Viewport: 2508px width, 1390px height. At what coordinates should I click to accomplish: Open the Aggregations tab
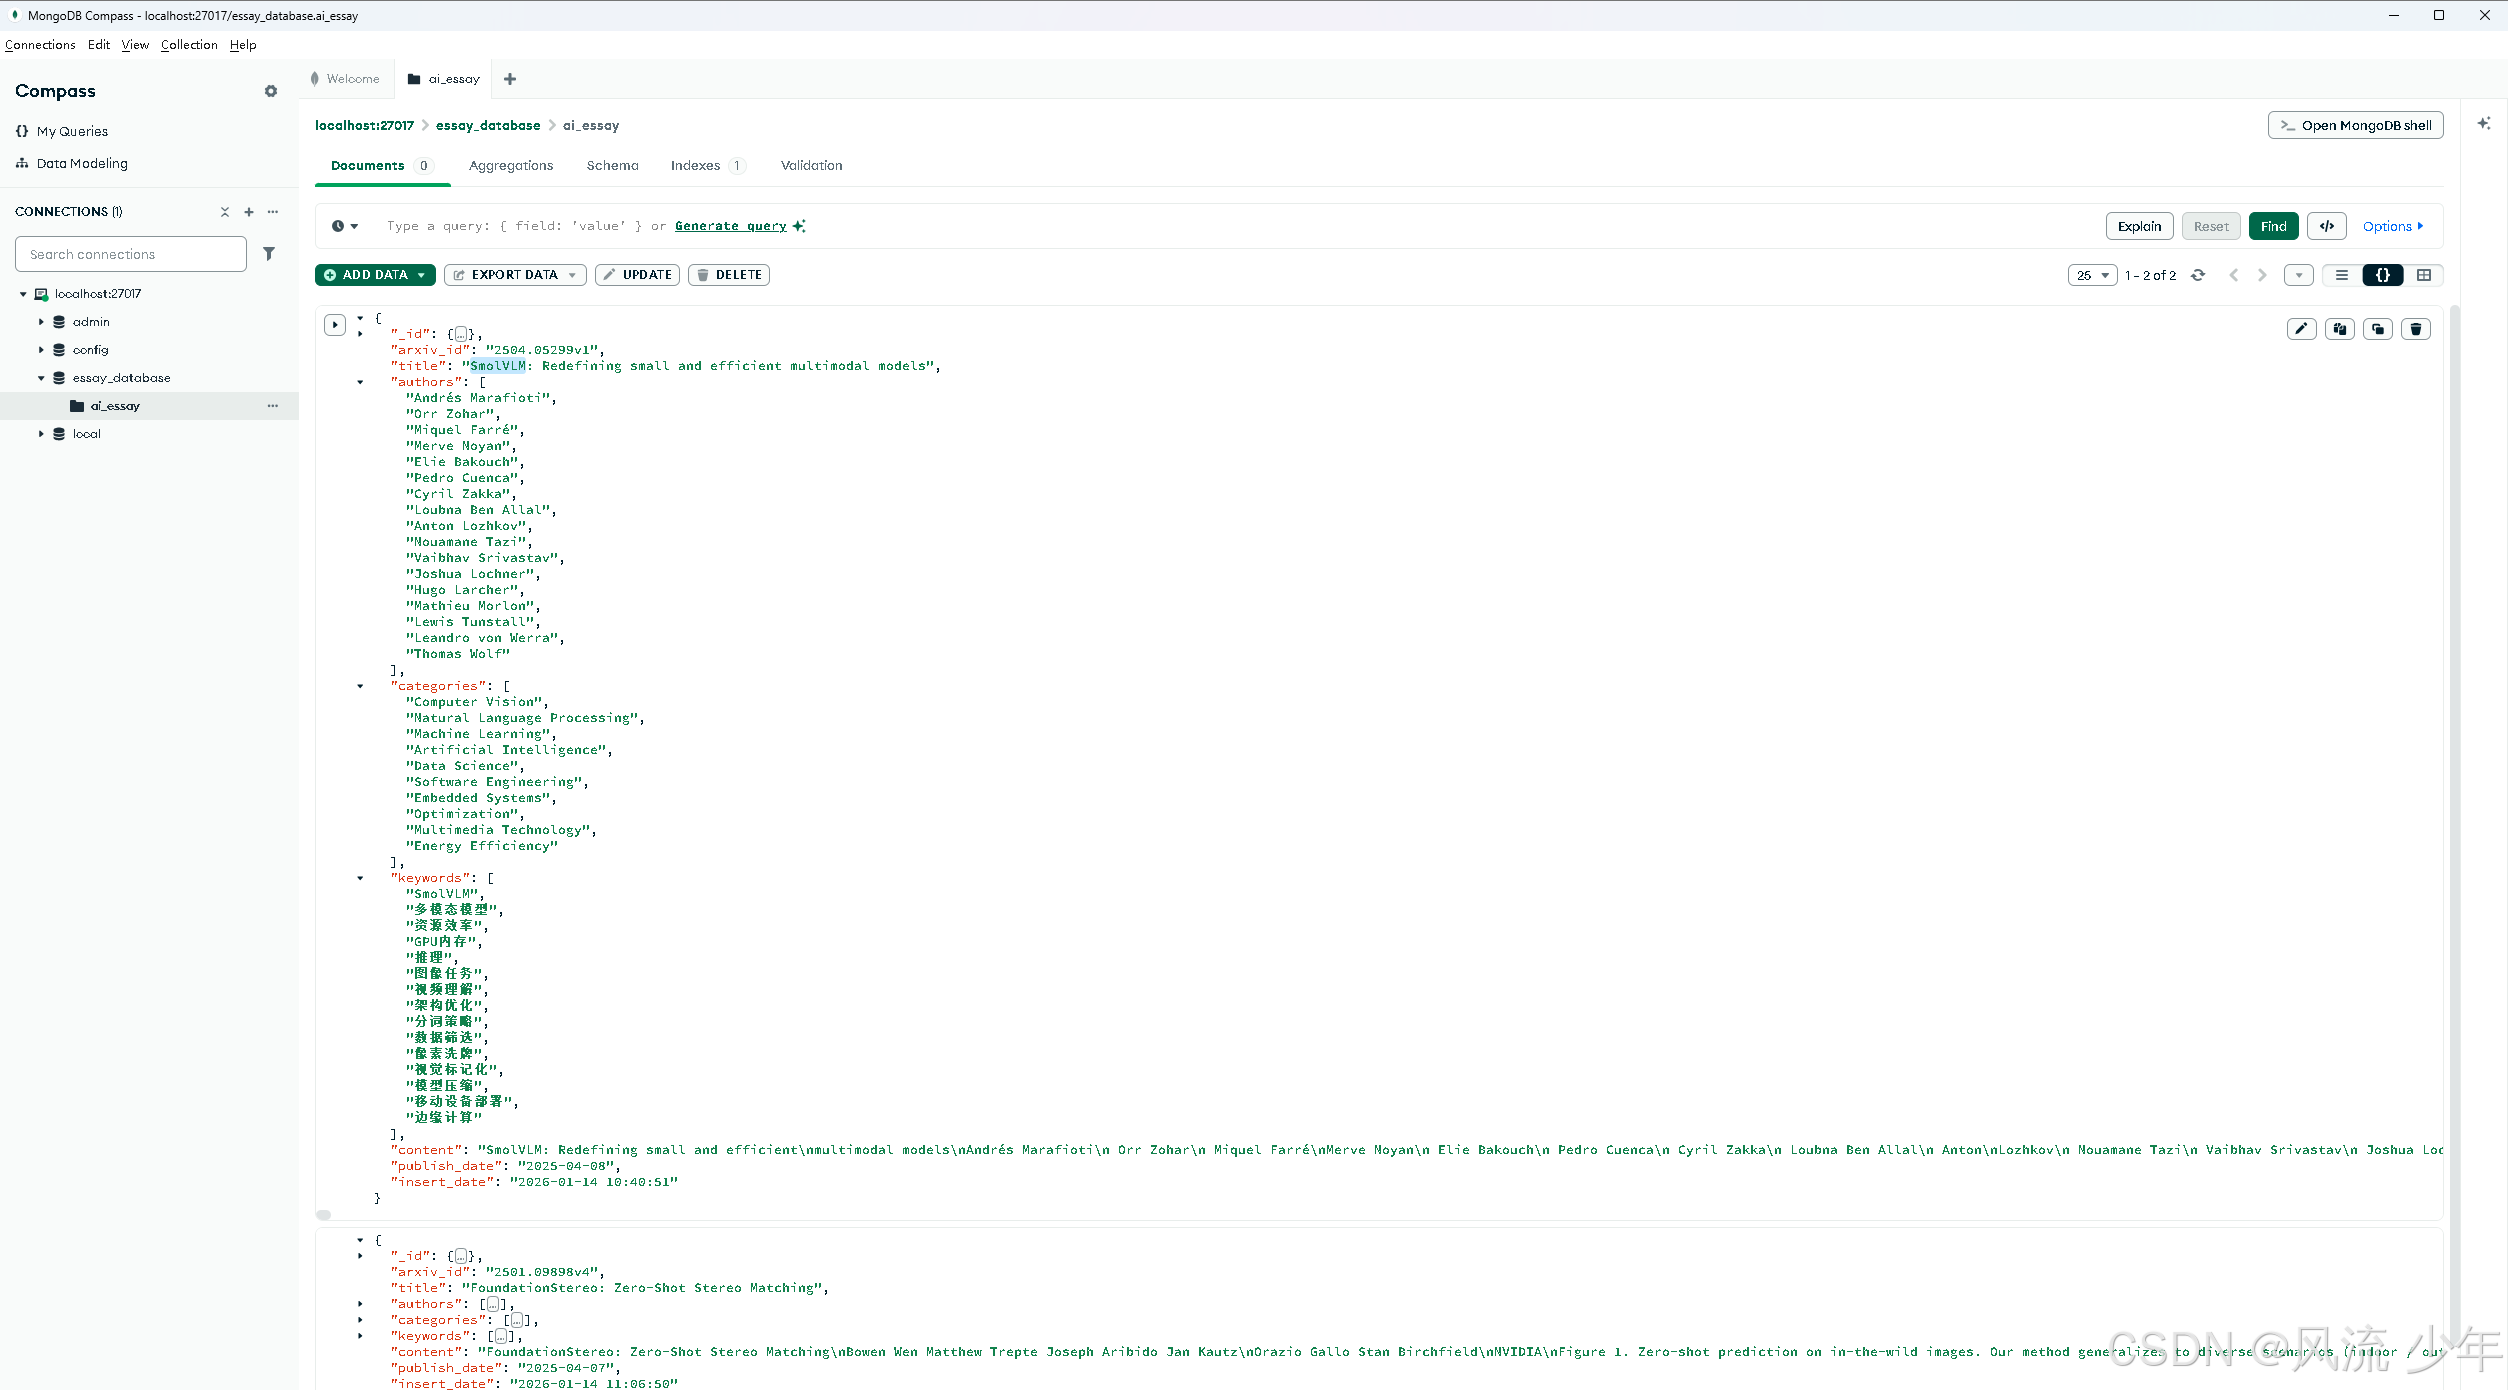tap(510, 166)
